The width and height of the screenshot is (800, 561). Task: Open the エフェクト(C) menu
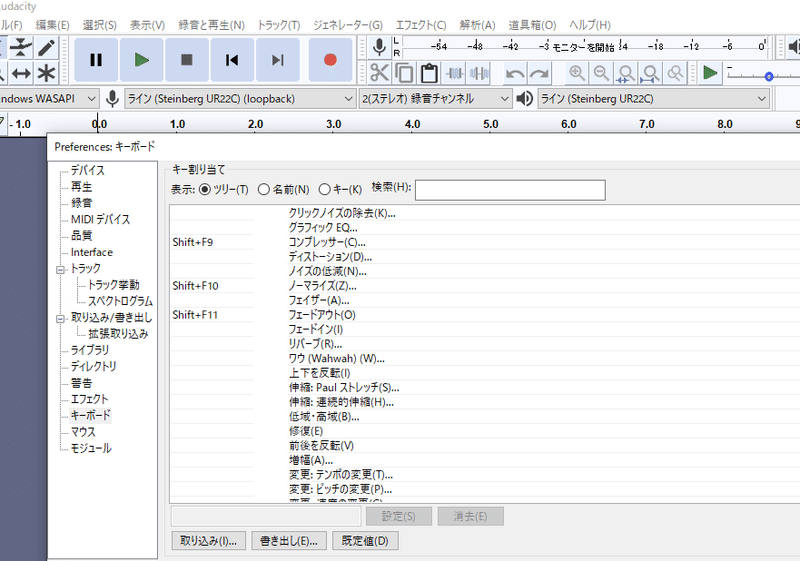tap(421, 25)
